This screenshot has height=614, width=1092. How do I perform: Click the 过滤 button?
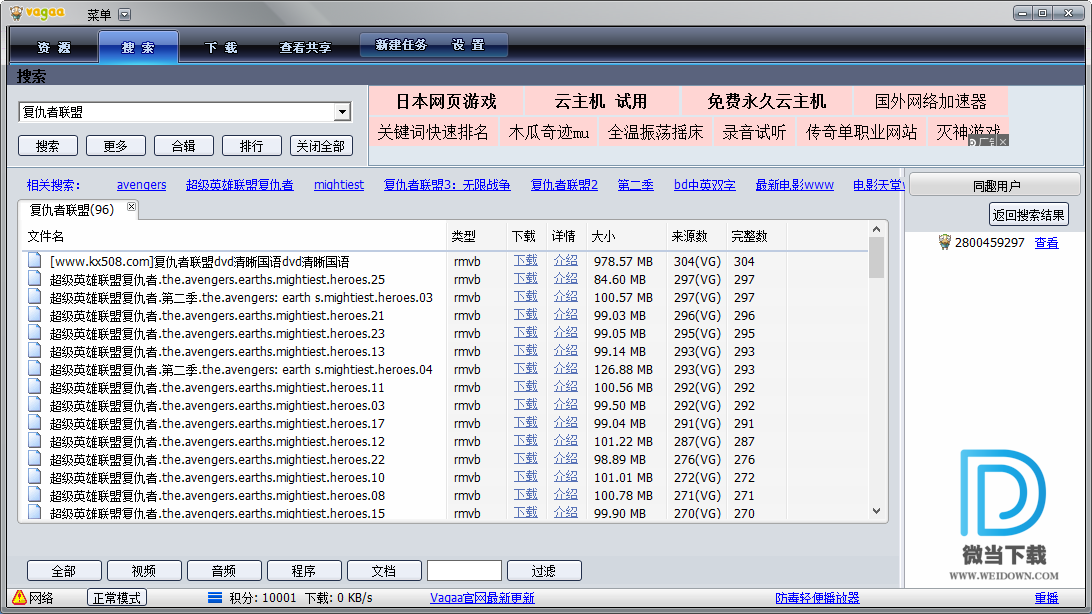point(544,571)
